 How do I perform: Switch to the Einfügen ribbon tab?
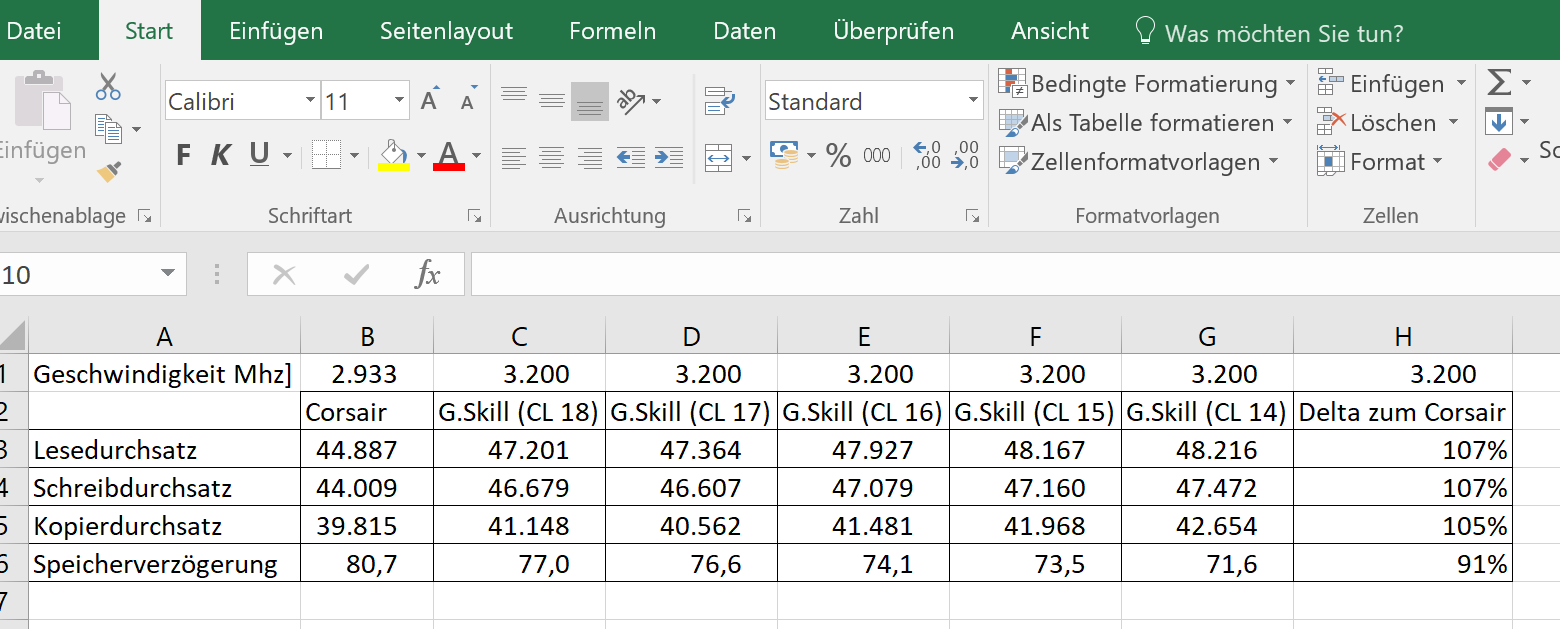pyautogui.click(x=276, y=31)
